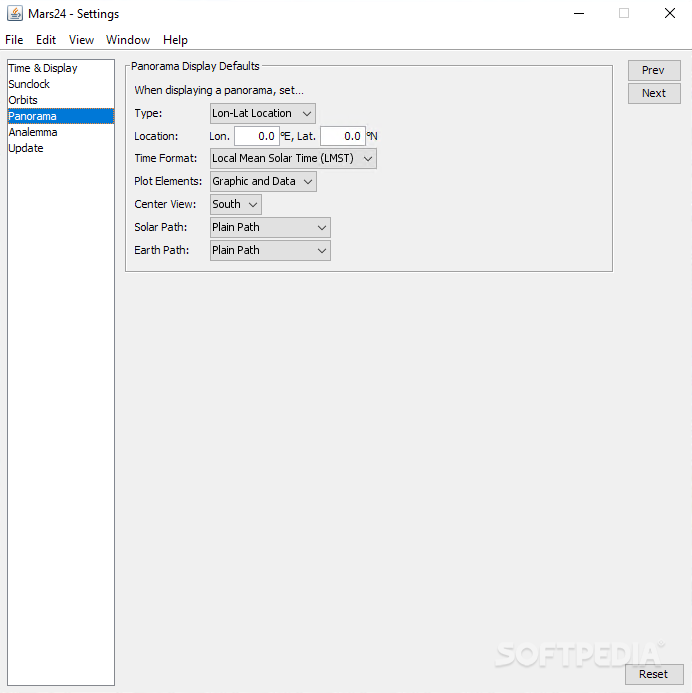Open the Center View dropdown showing South
The height and width of the screenshot is (693, 692).
click(236, 205)
